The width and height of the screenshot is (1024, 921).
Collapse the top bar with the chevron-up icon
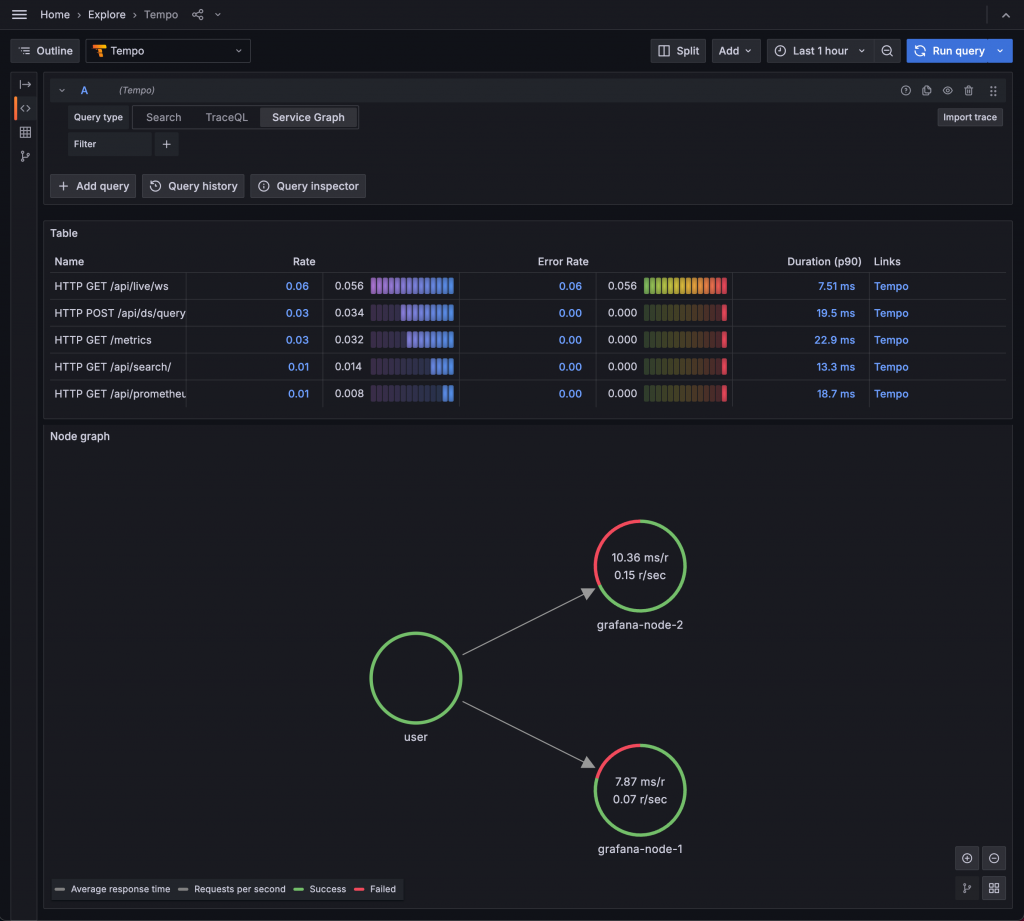(1006, 15)
